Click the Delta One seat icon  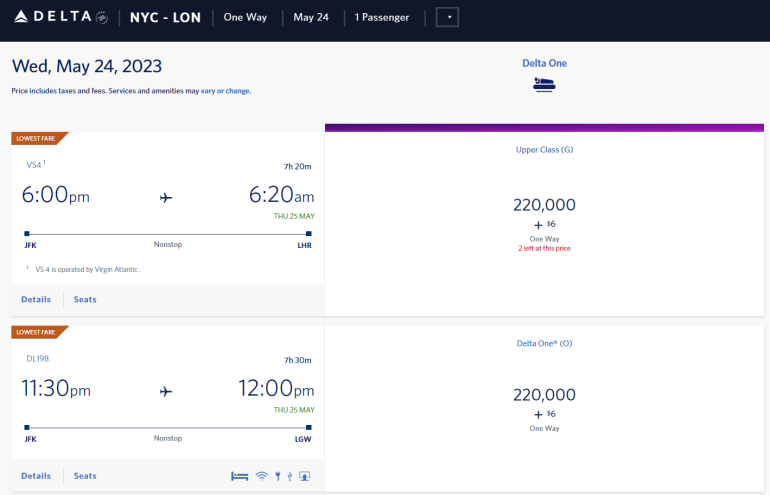[544, 85]
